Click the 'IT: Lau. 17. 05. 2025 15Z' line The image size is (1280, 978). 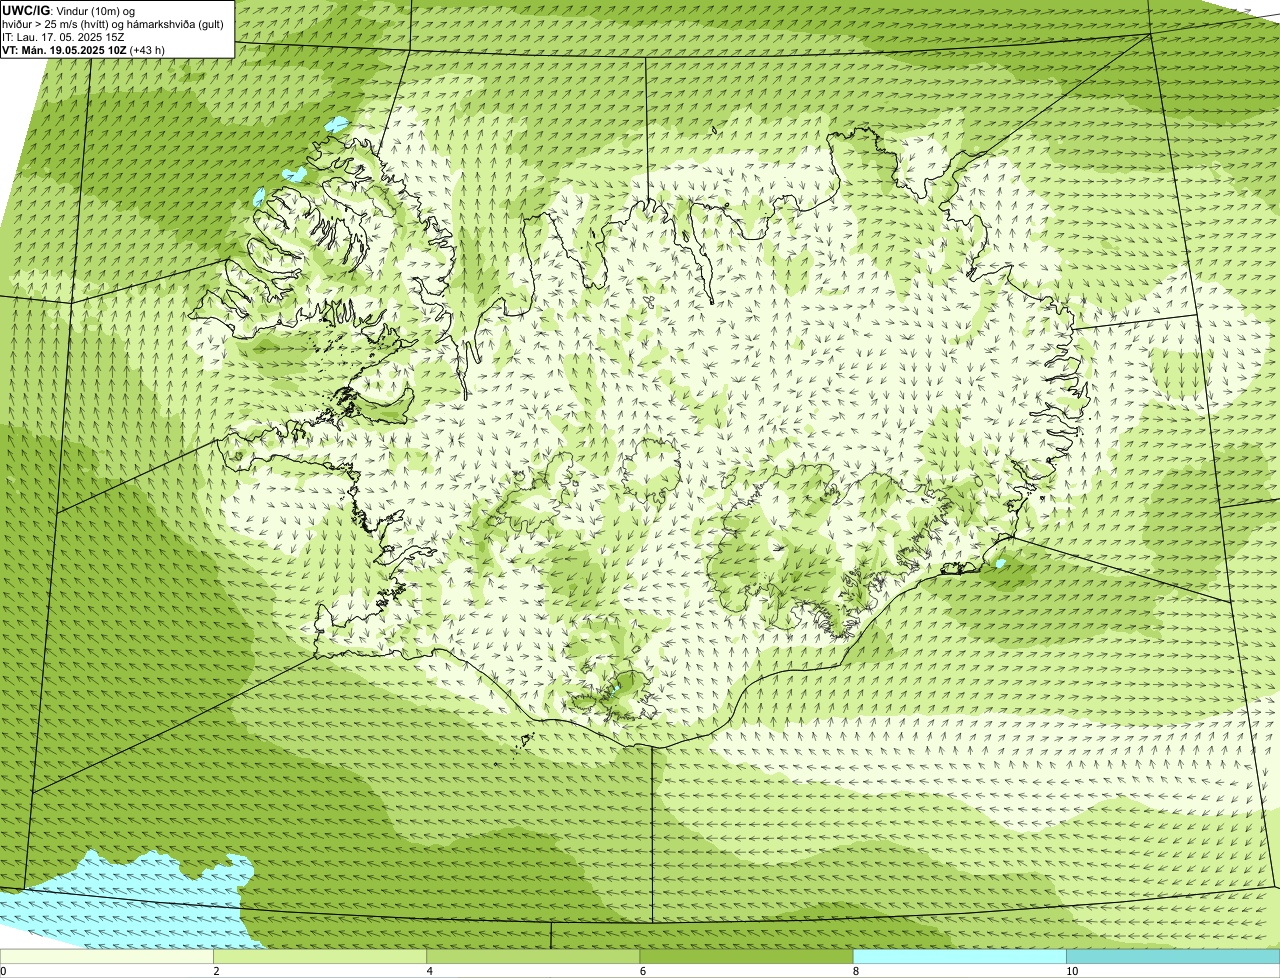pyautogui.click(x=63, y=36)
